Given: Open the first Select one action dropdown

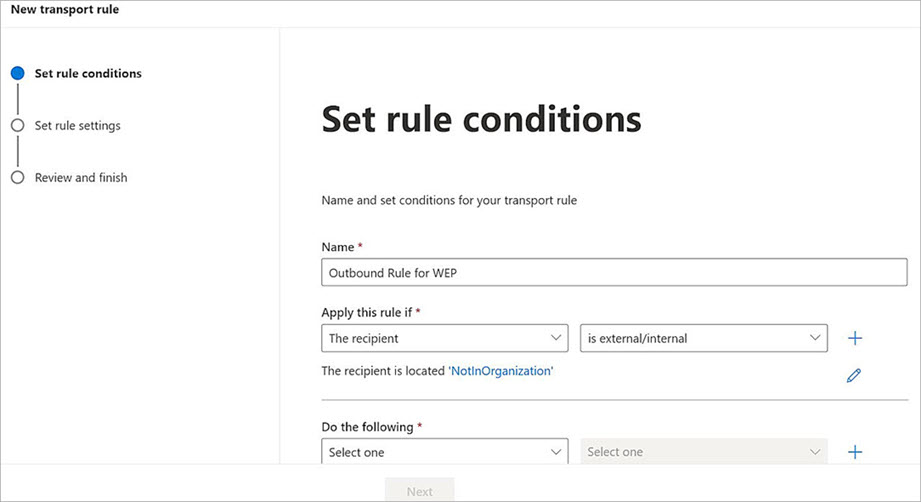Looking at the screenshot, I should [445, 452].
